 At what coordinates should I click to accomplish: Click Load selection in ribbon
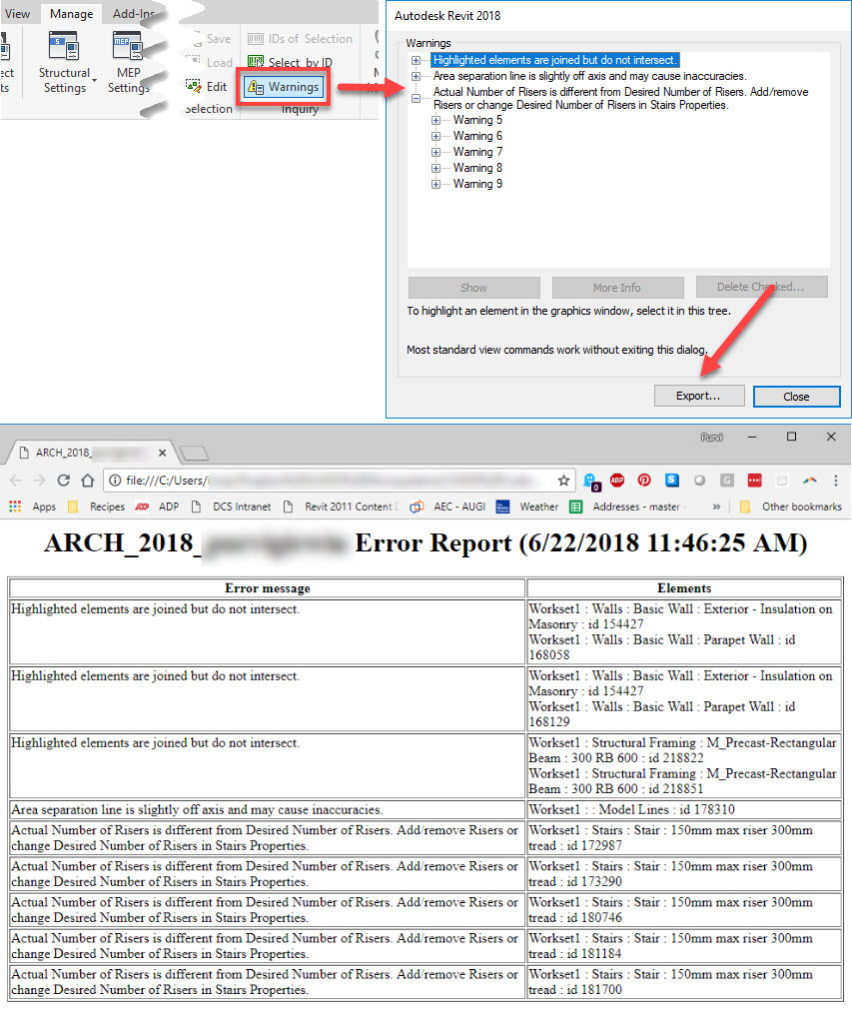[210, 62]
